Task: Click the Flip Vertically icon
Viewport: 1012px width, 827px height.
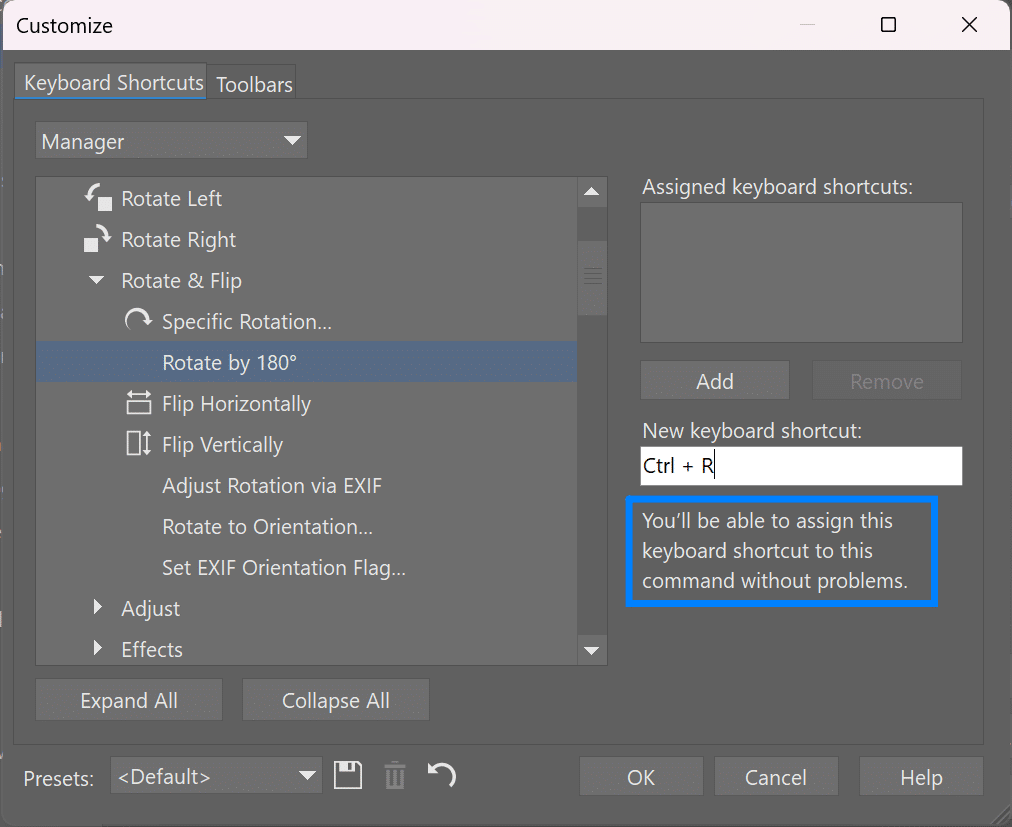Action: pos(137,444)
